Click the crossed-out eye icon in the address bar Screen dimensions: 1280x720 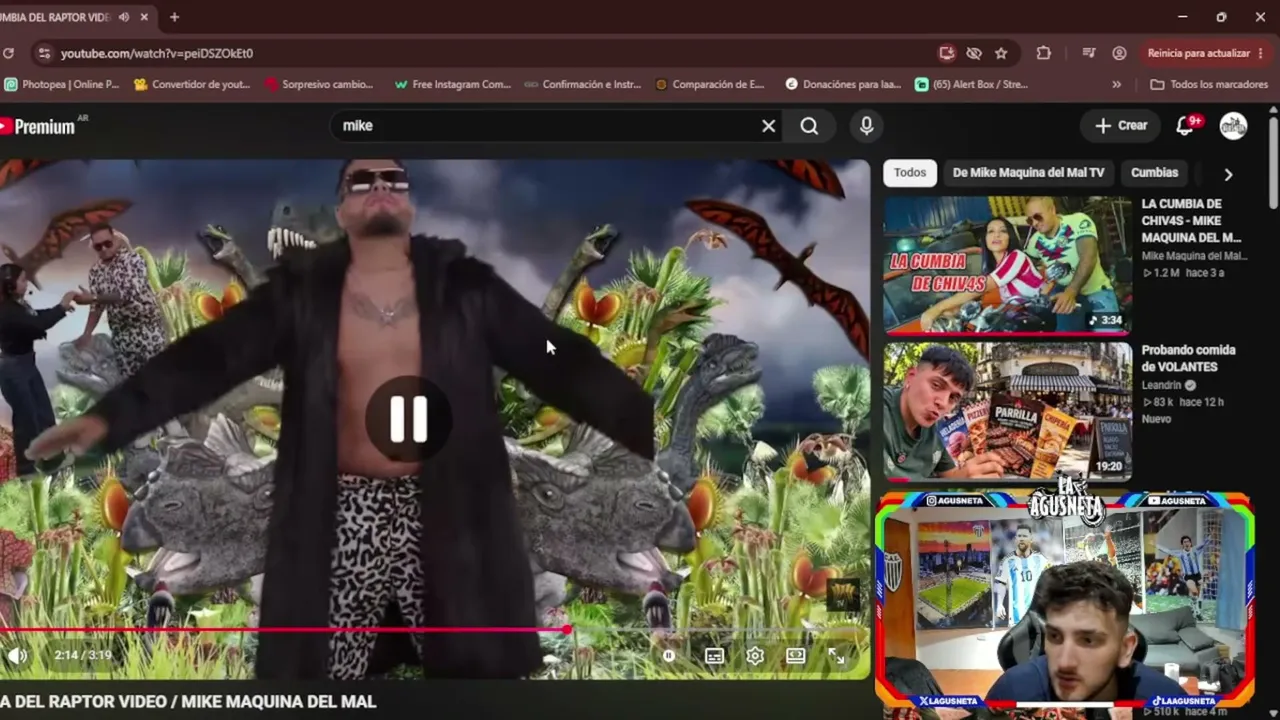(x=974, y=53)
